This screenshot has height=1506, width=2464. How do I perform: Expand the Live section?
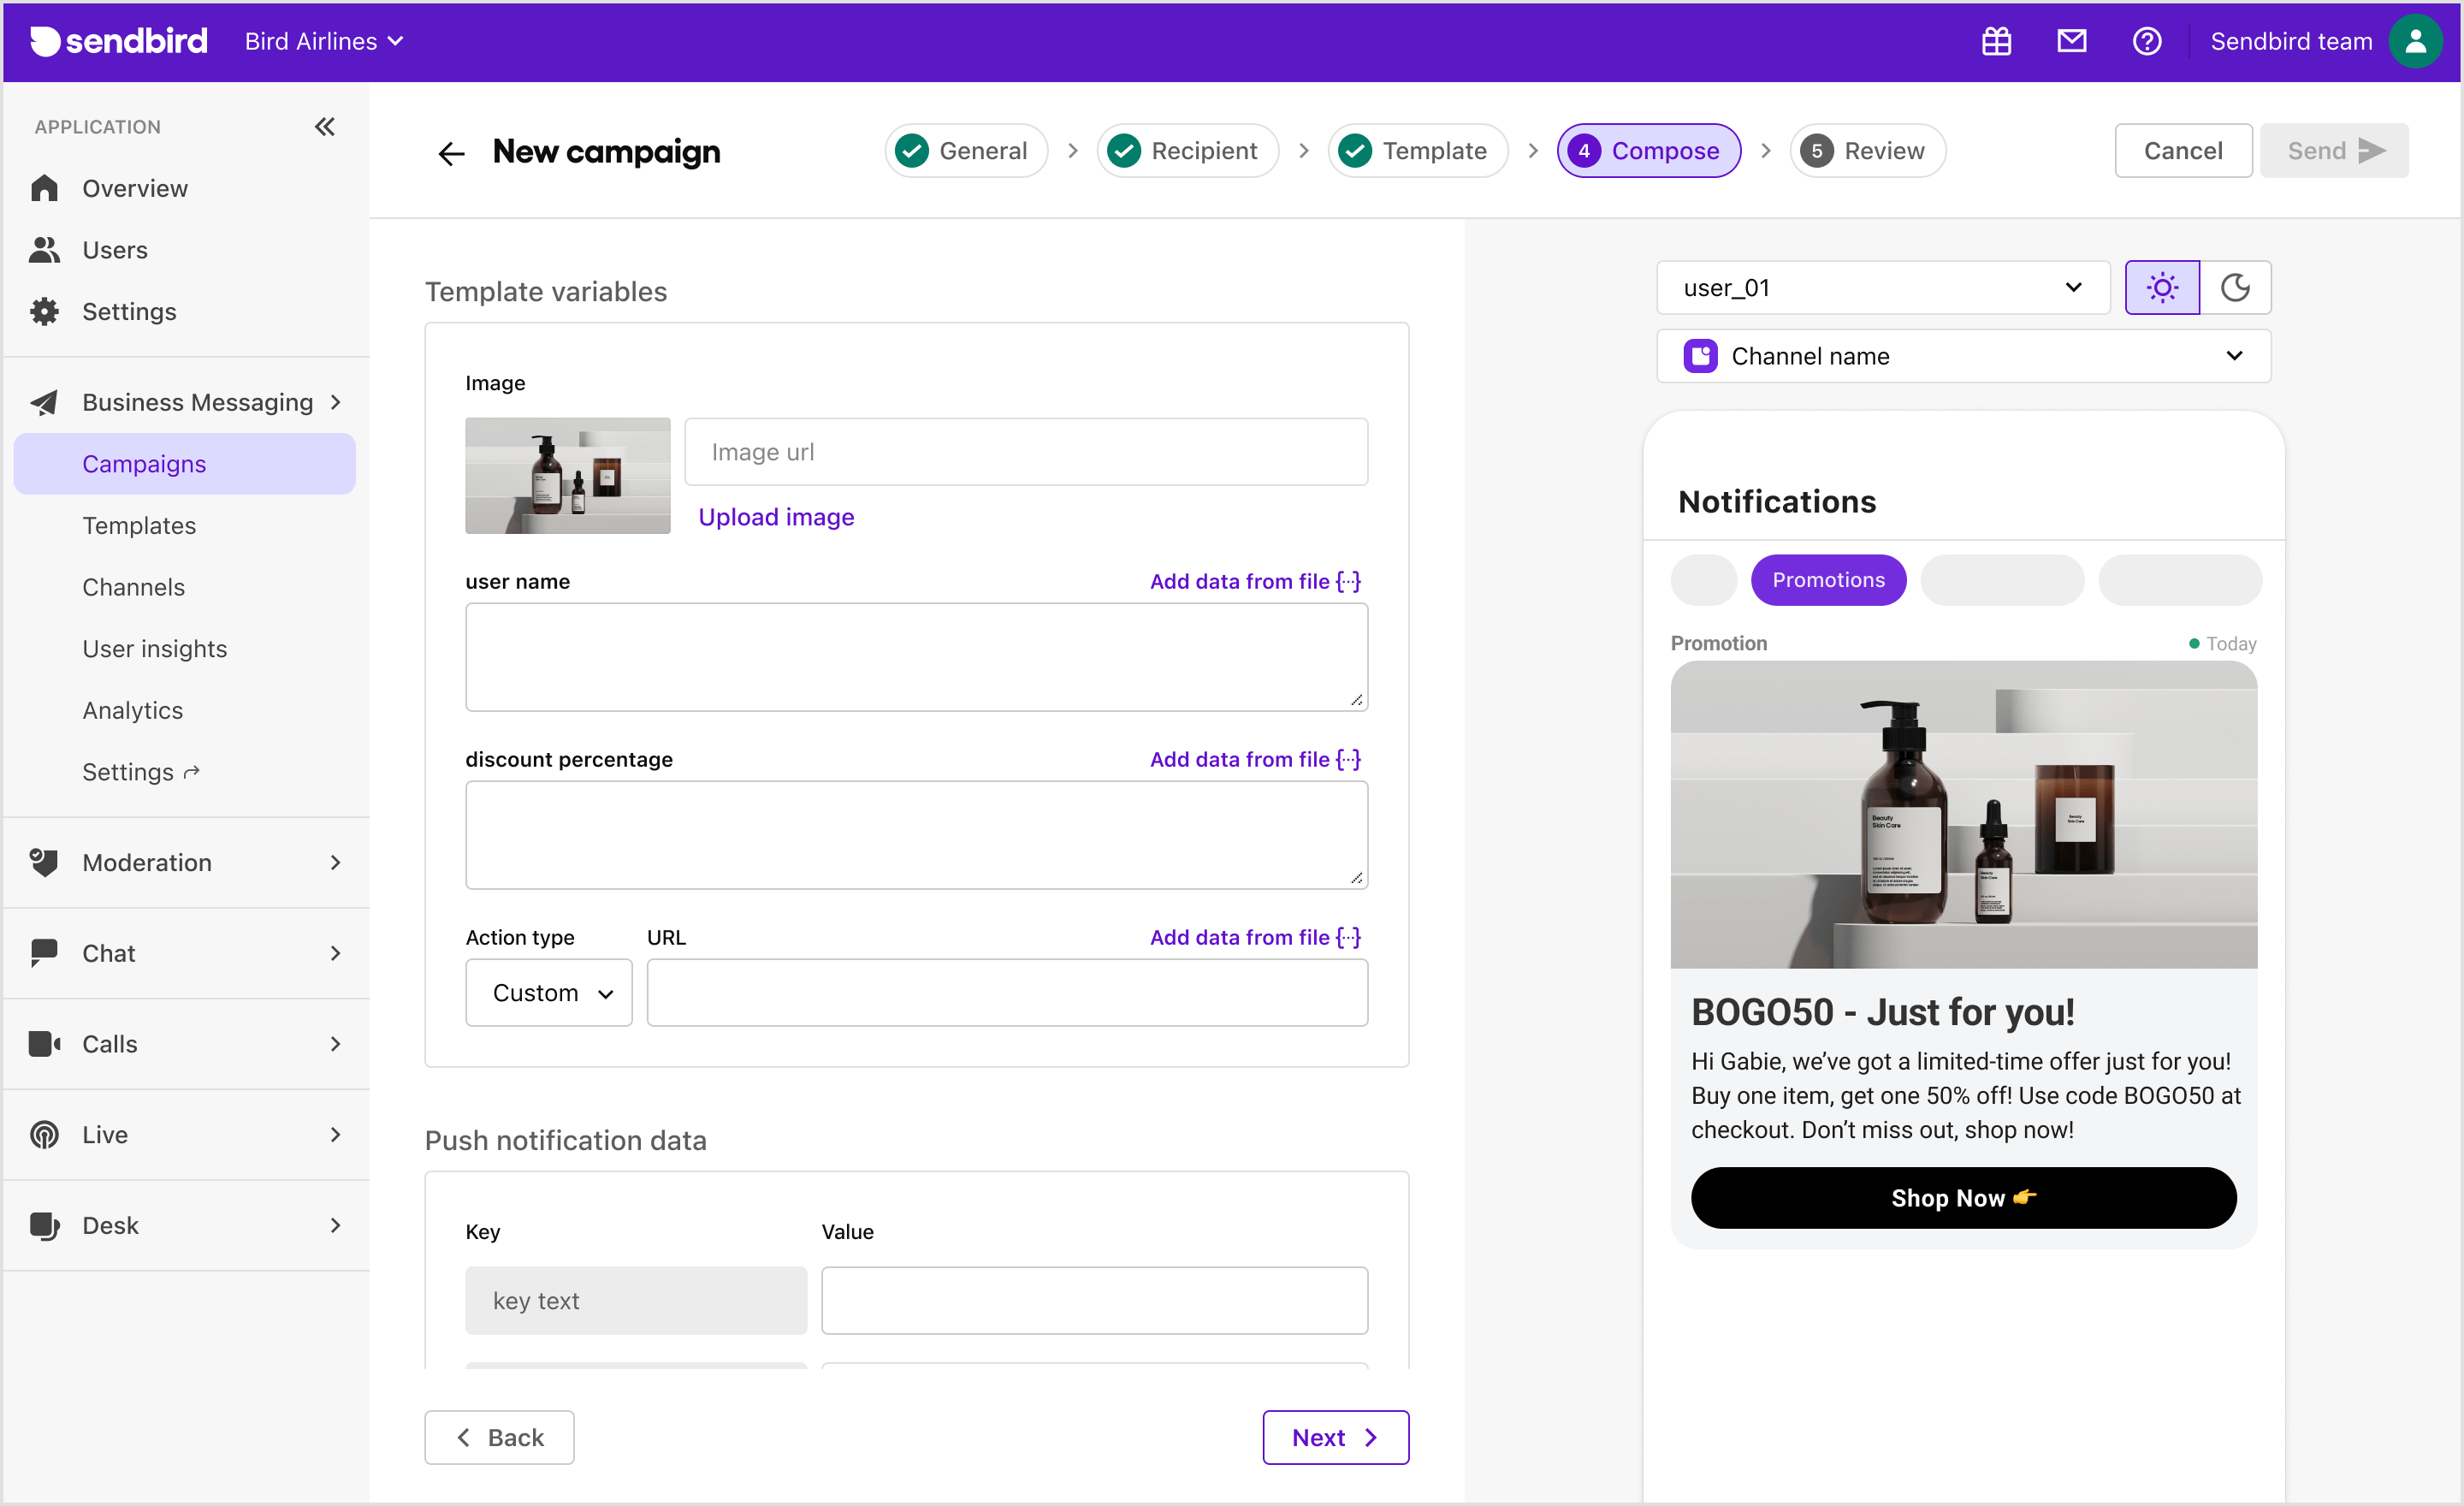185,1135
